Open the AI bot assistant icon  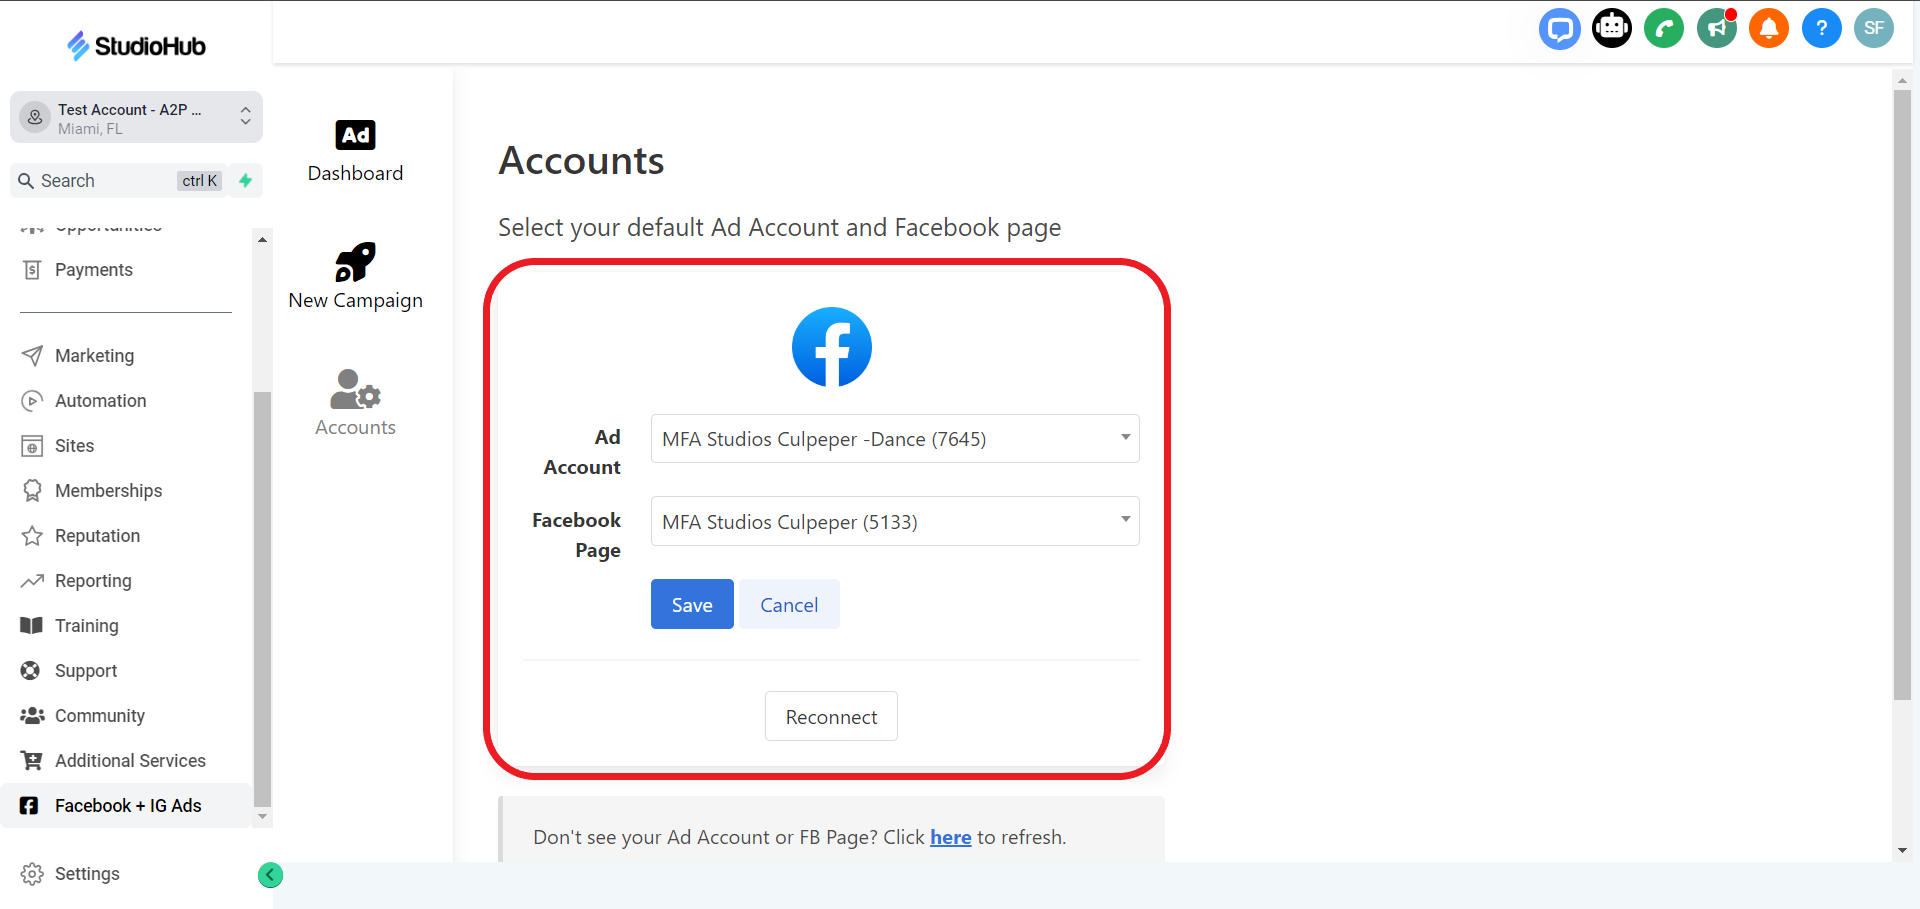1611,28
